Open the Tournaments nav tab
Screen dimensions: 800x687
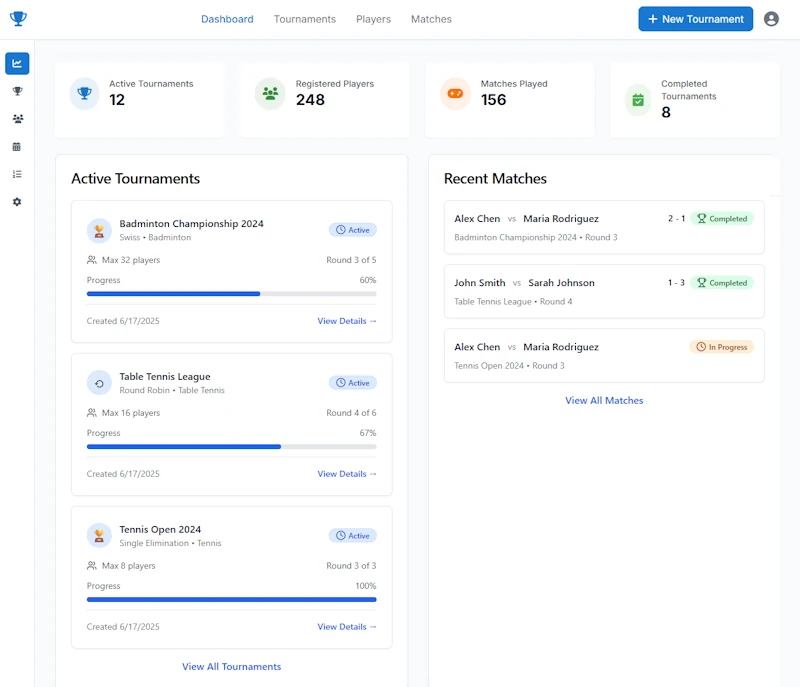click(x=305, y=19)
